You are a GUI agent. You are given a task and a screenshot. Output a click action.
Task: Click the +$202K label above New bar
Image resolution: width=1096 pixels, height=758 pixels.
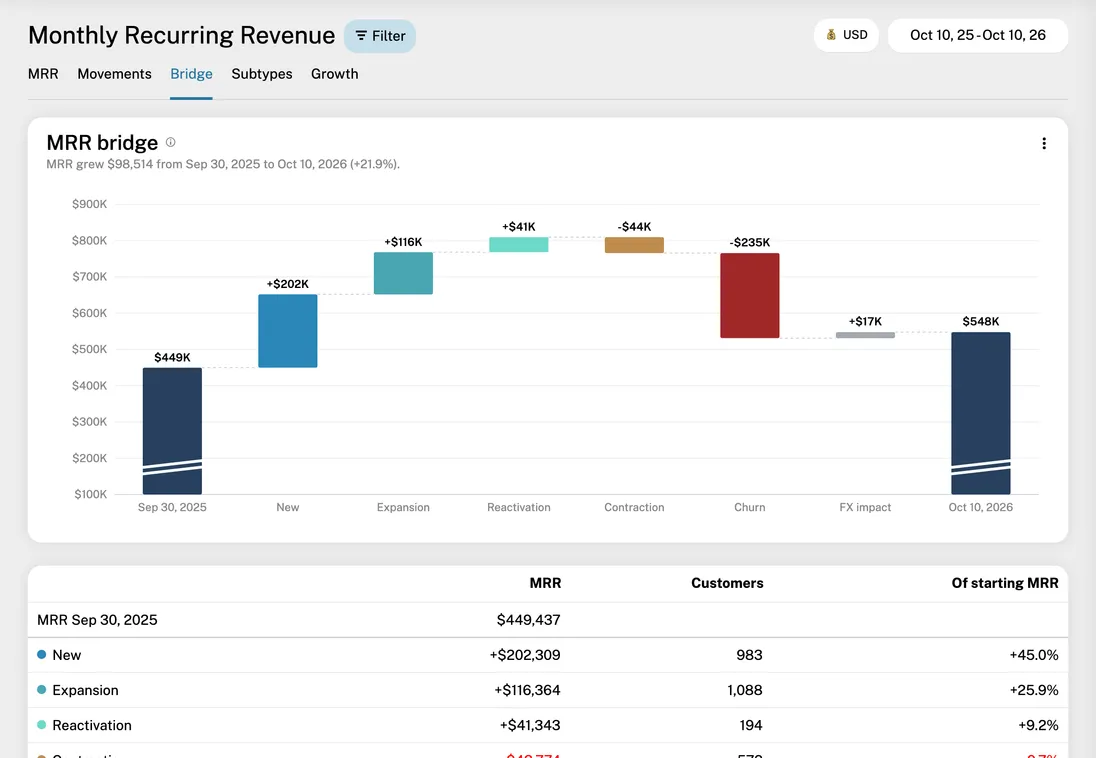pos(287,284)
